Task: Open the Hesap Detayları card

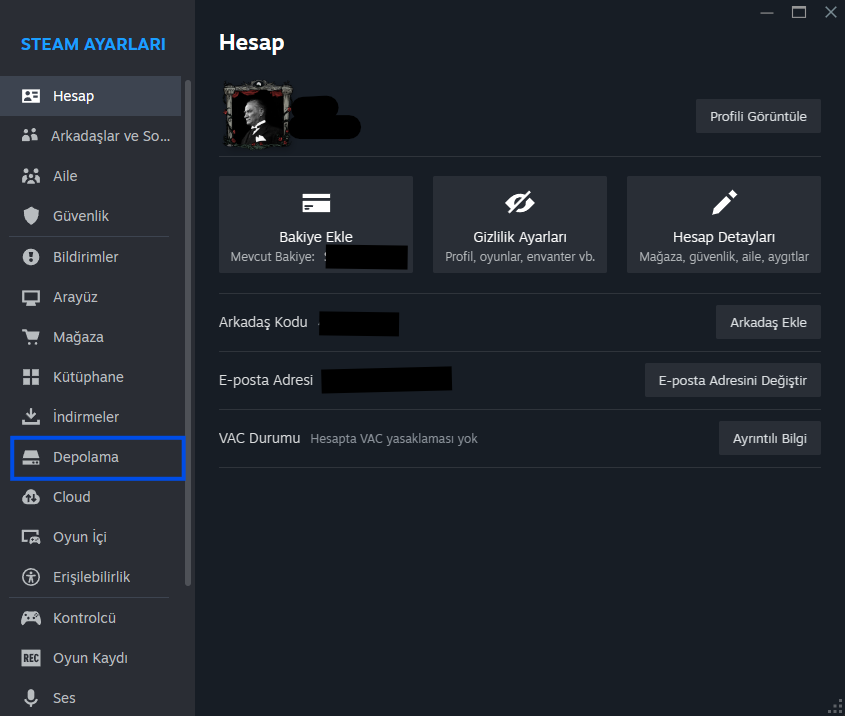Action: (724, 224)
